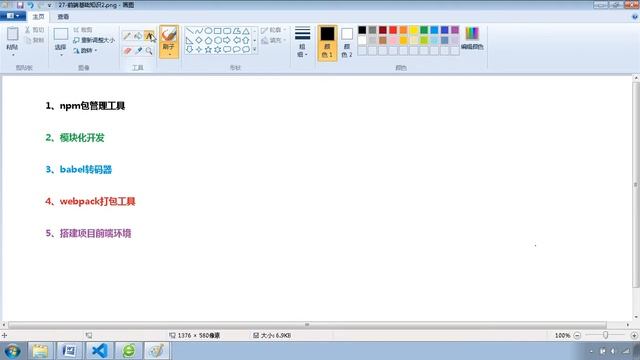Switch to the Home (主页) tab
The image size is (640, 360).
coord(38,17)
